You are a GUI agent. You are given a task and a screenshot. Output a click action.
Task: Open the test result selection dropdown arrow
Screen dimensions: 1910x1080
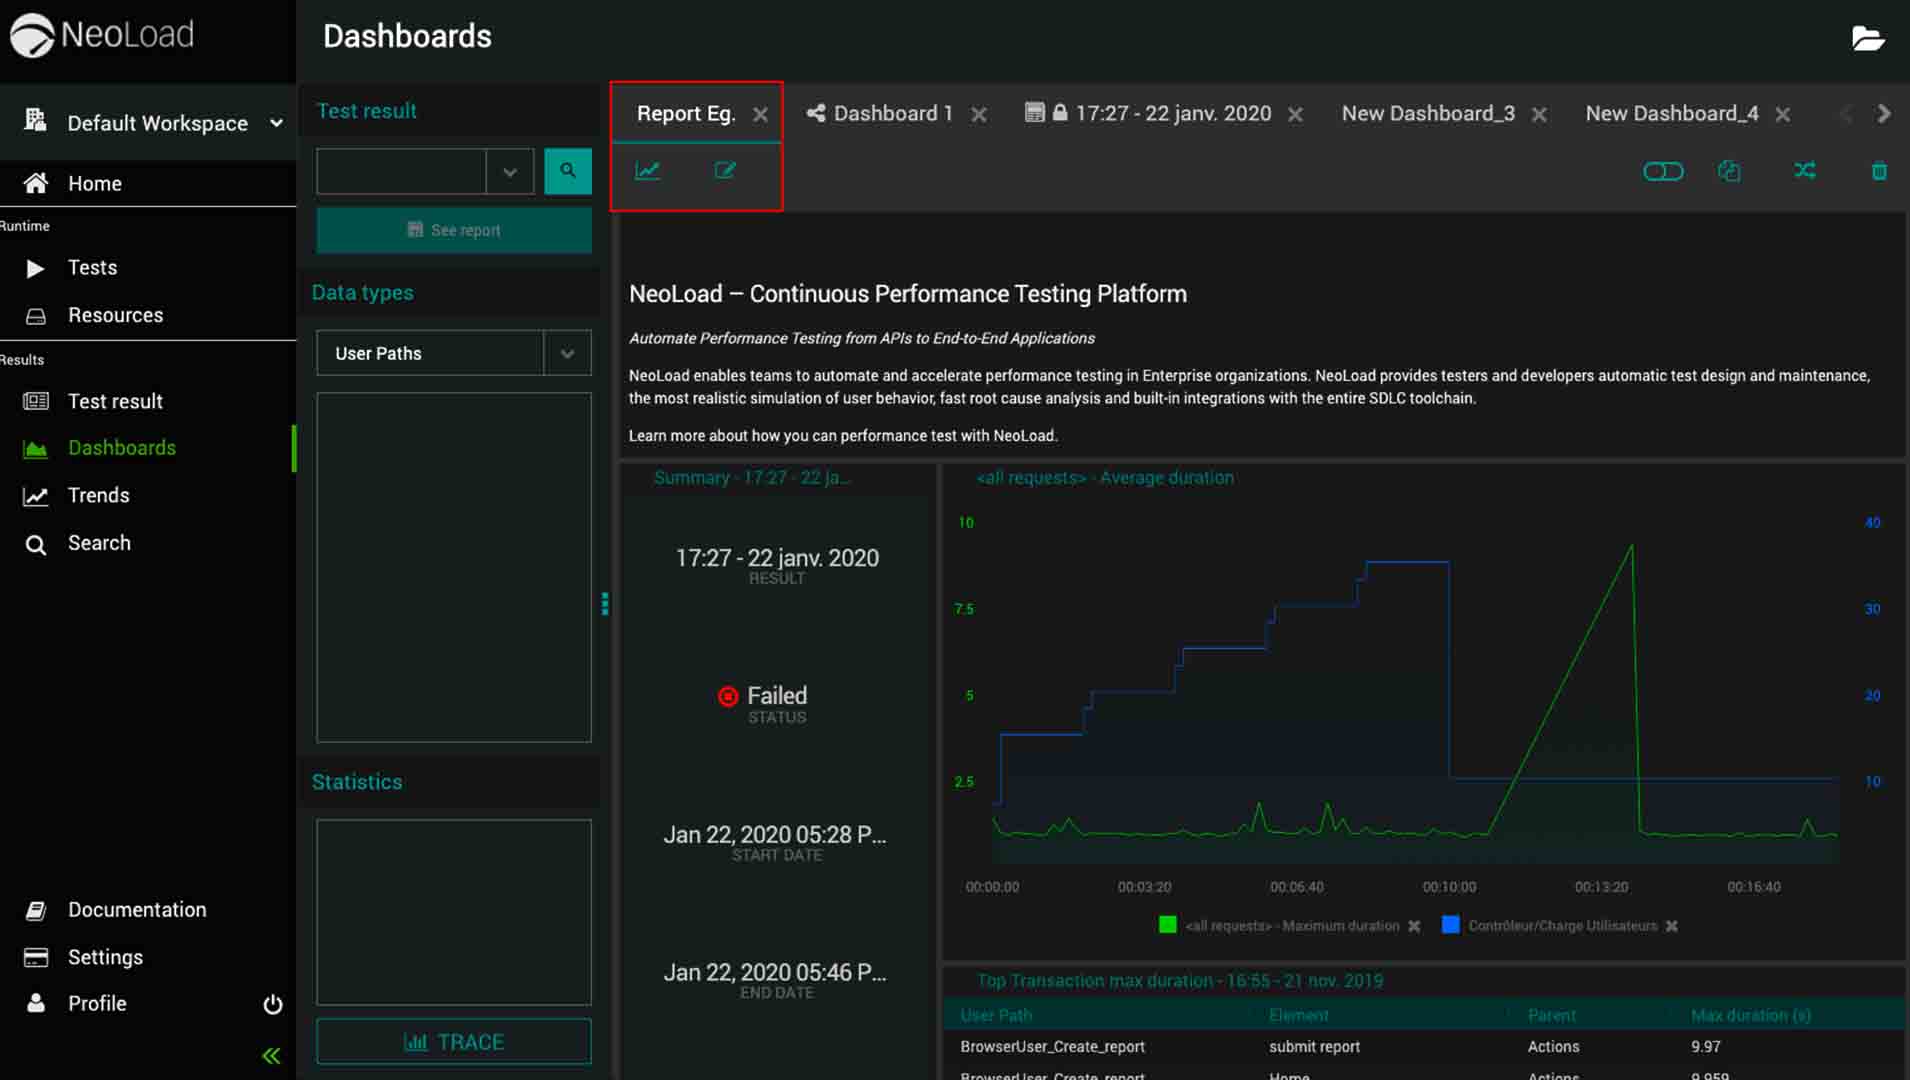point(510,171)
